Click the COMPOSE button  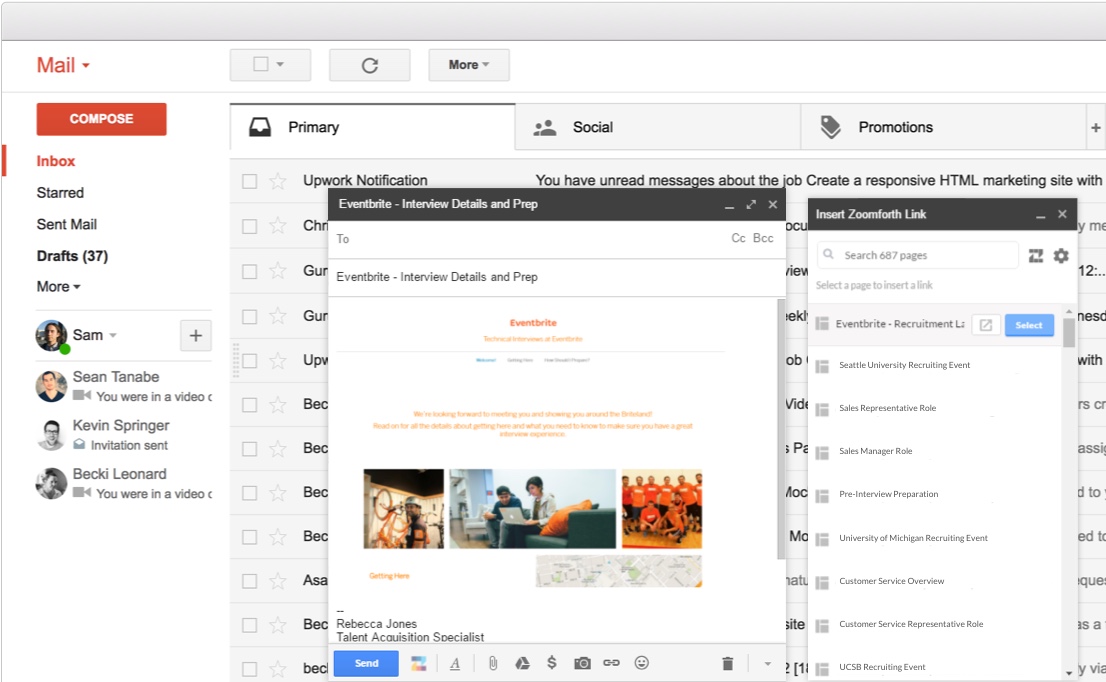click(x=102, y=119)
